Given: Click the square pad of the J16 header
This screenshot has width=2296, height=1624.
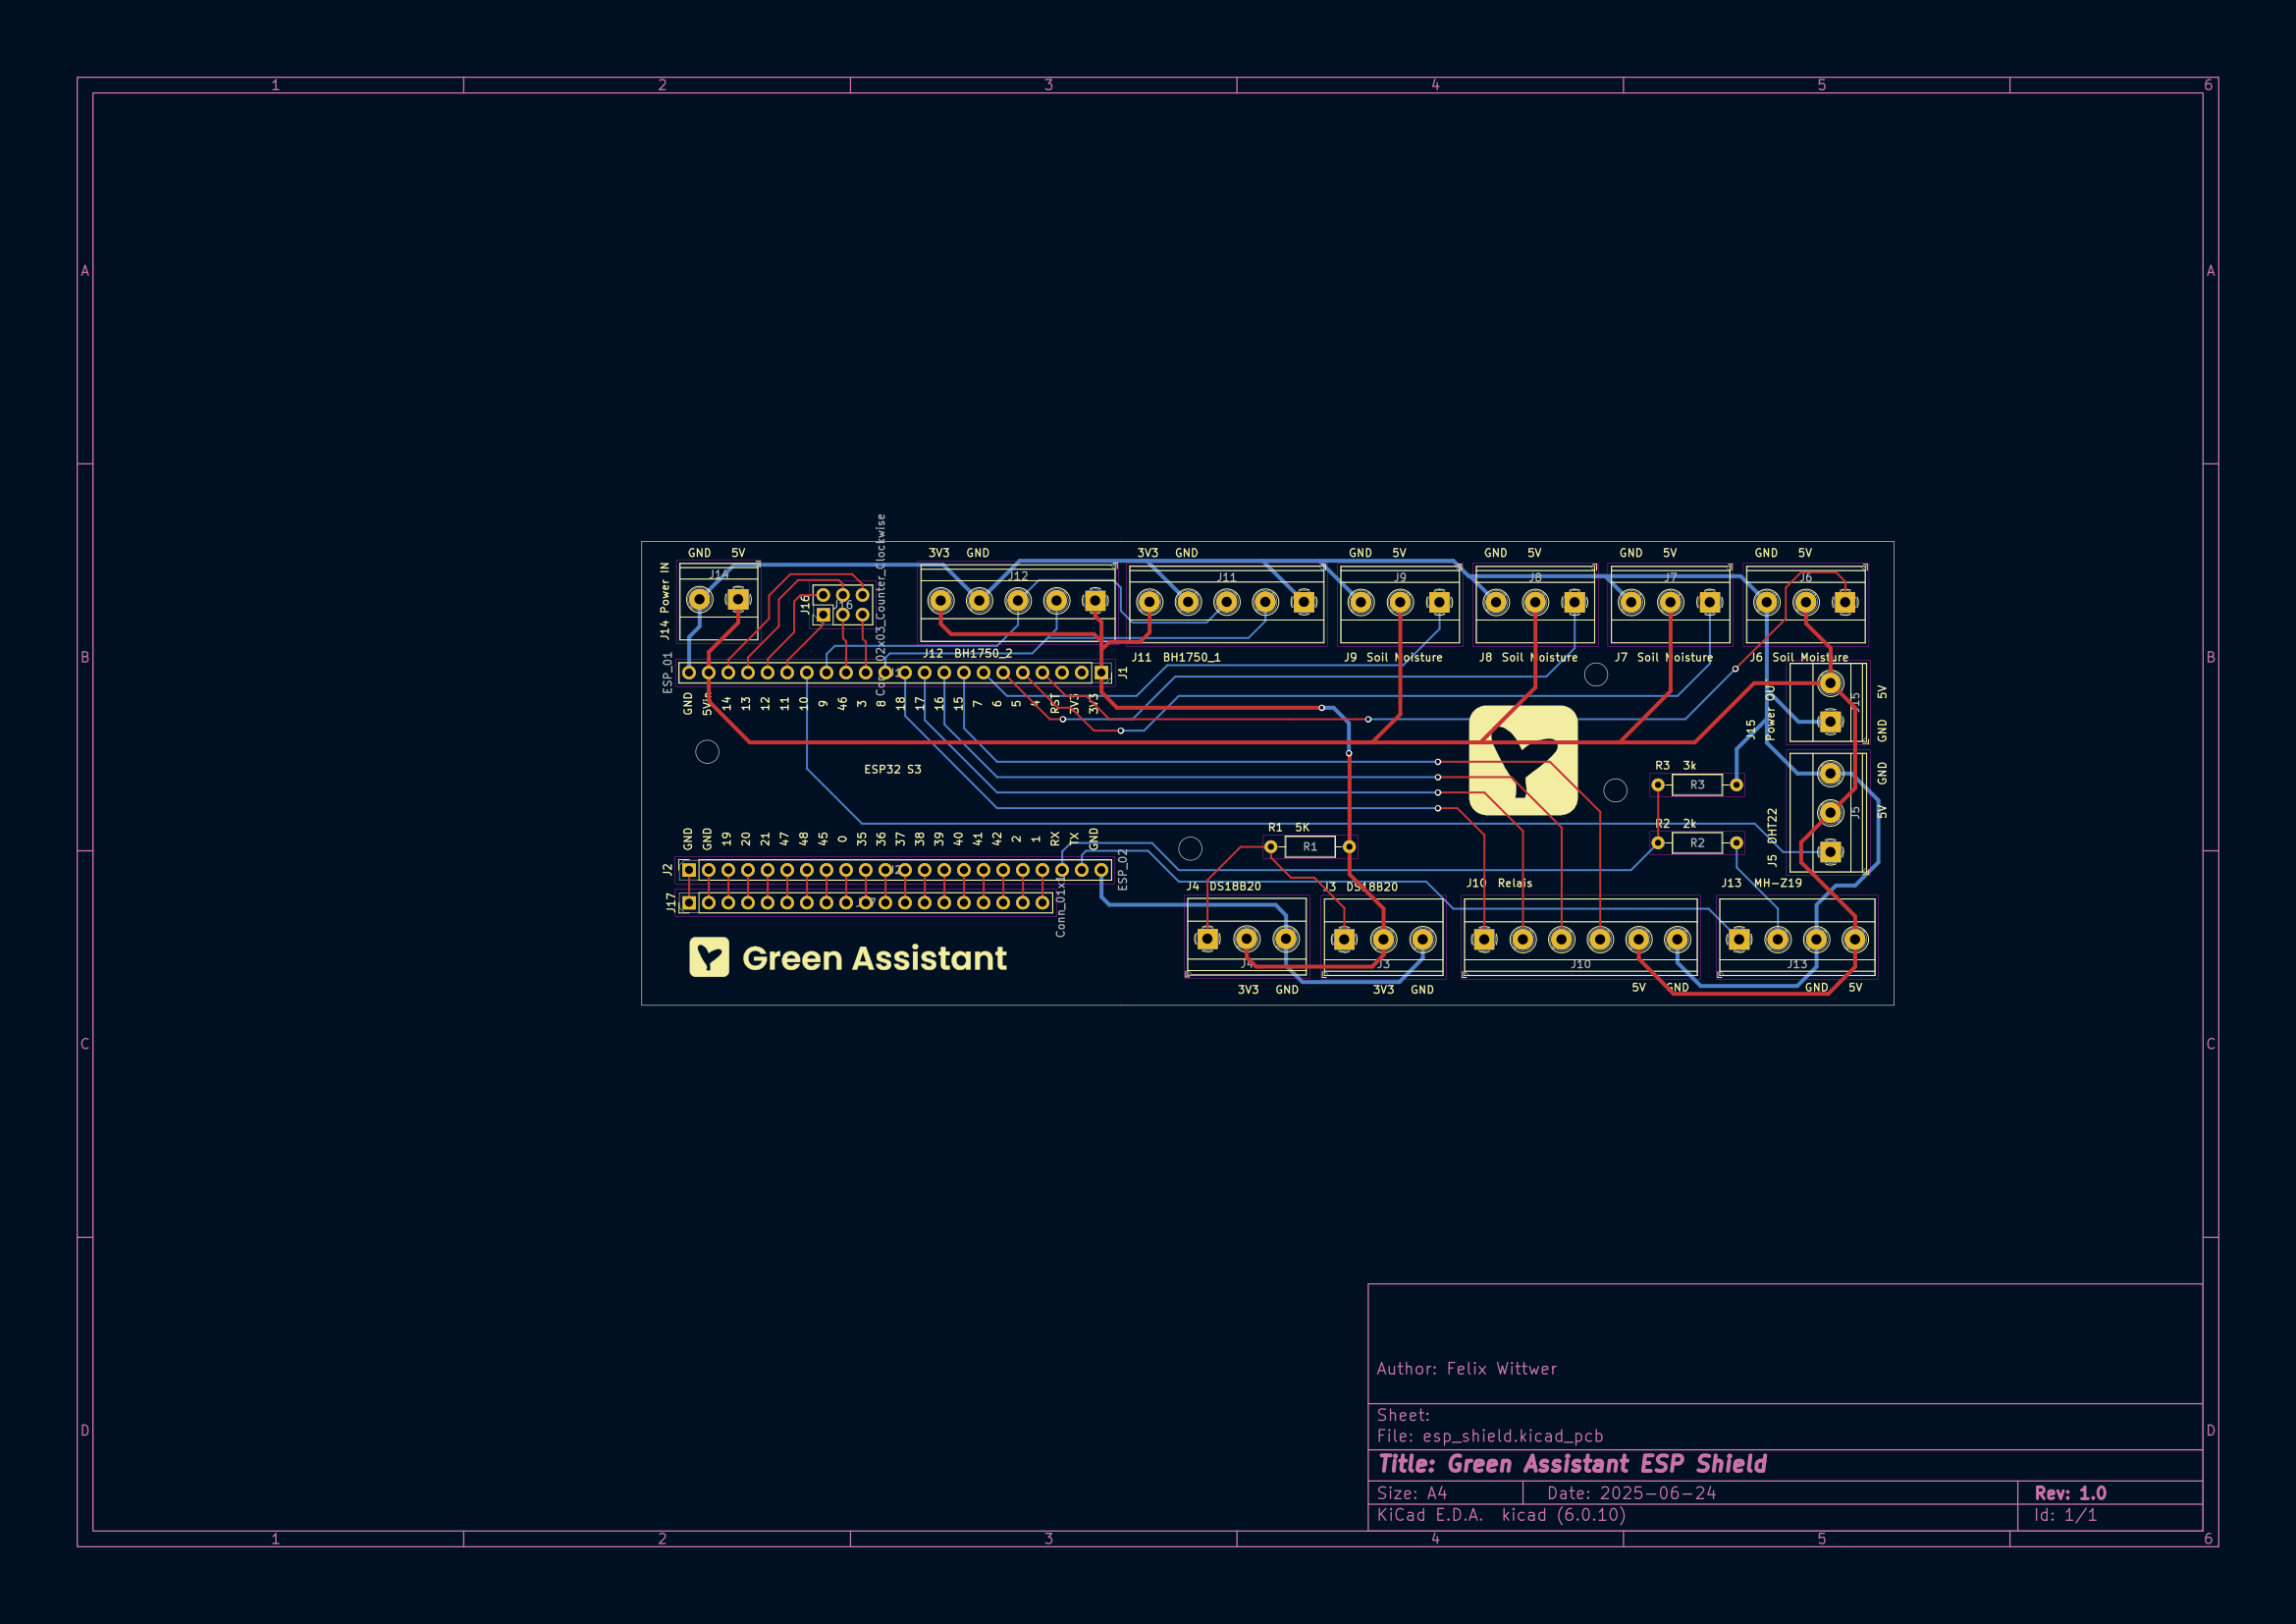Looking at the screenshot, I should [823, 615].
